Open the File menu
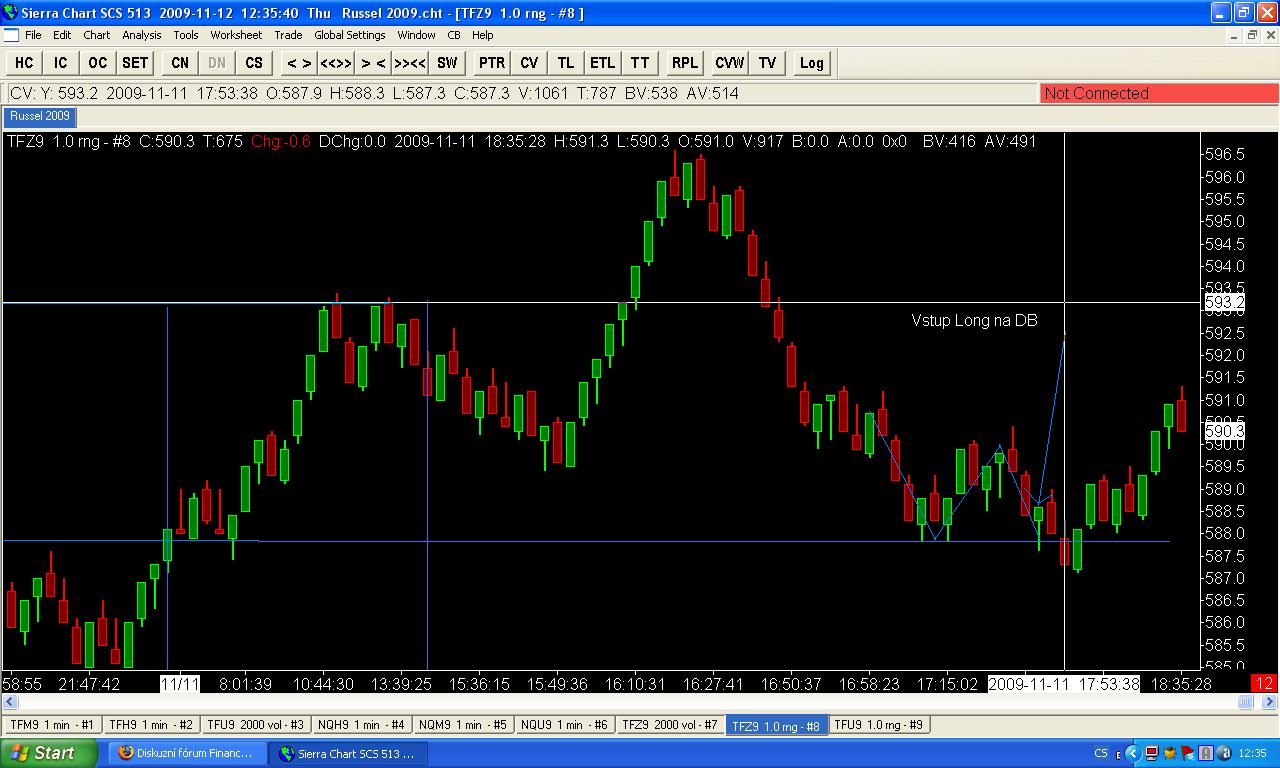 [x=33, y=35]
